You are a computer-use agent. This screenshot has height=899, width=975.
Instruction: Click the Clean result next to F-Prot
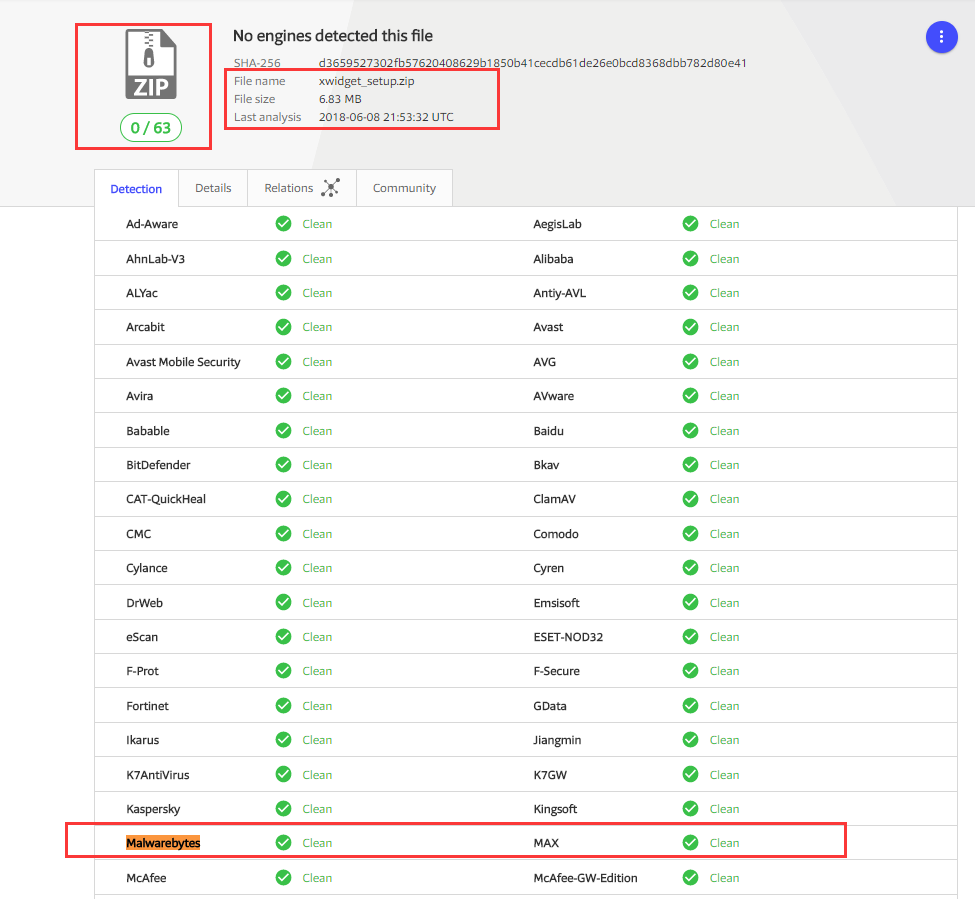(x=317, y=671)
